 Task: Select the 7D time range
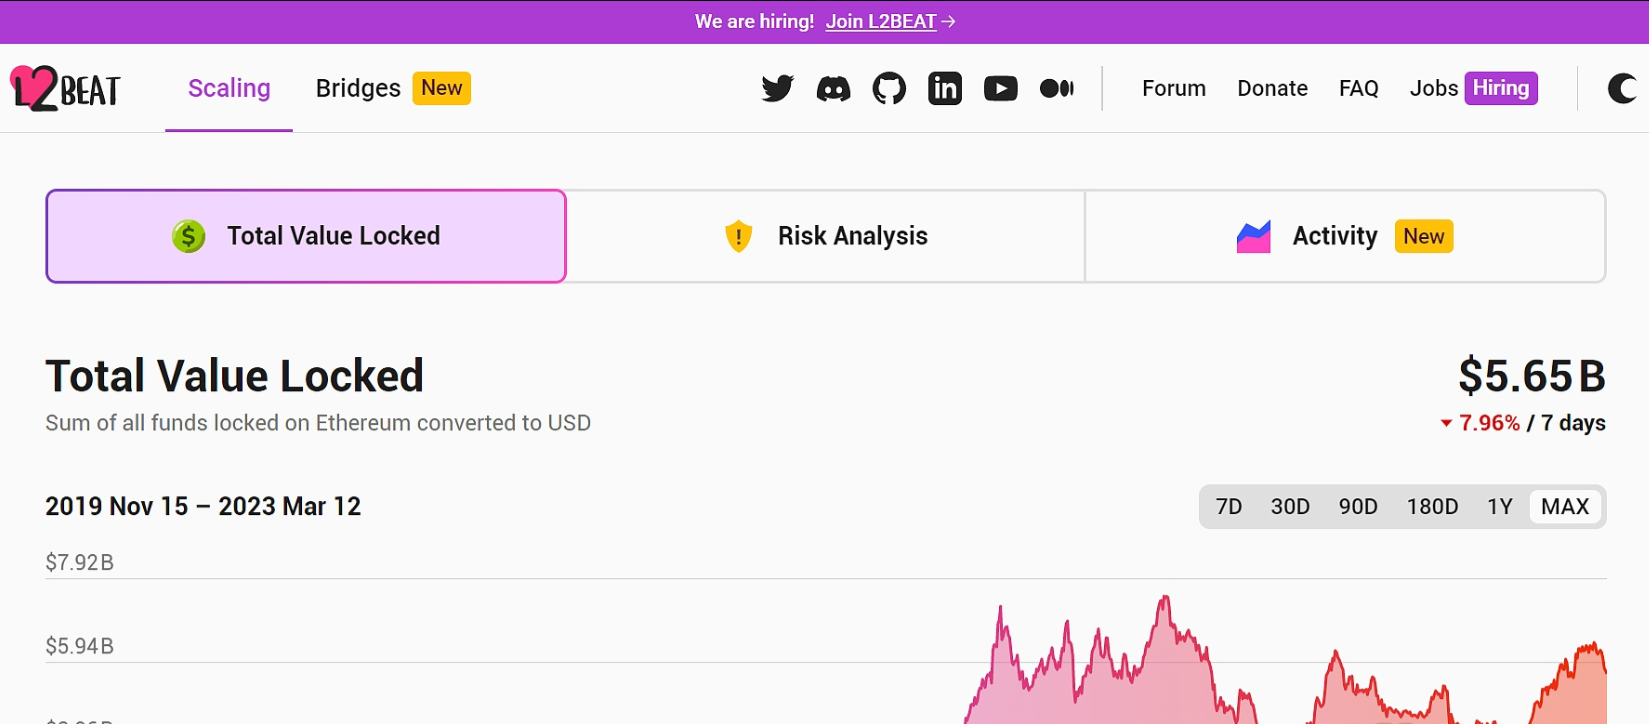click(x=1229, y=507)
